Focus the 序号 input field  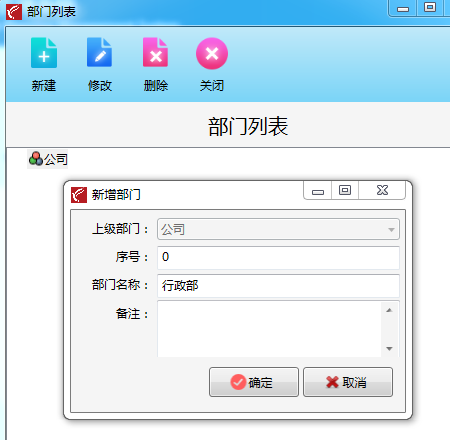click(278, 257)
